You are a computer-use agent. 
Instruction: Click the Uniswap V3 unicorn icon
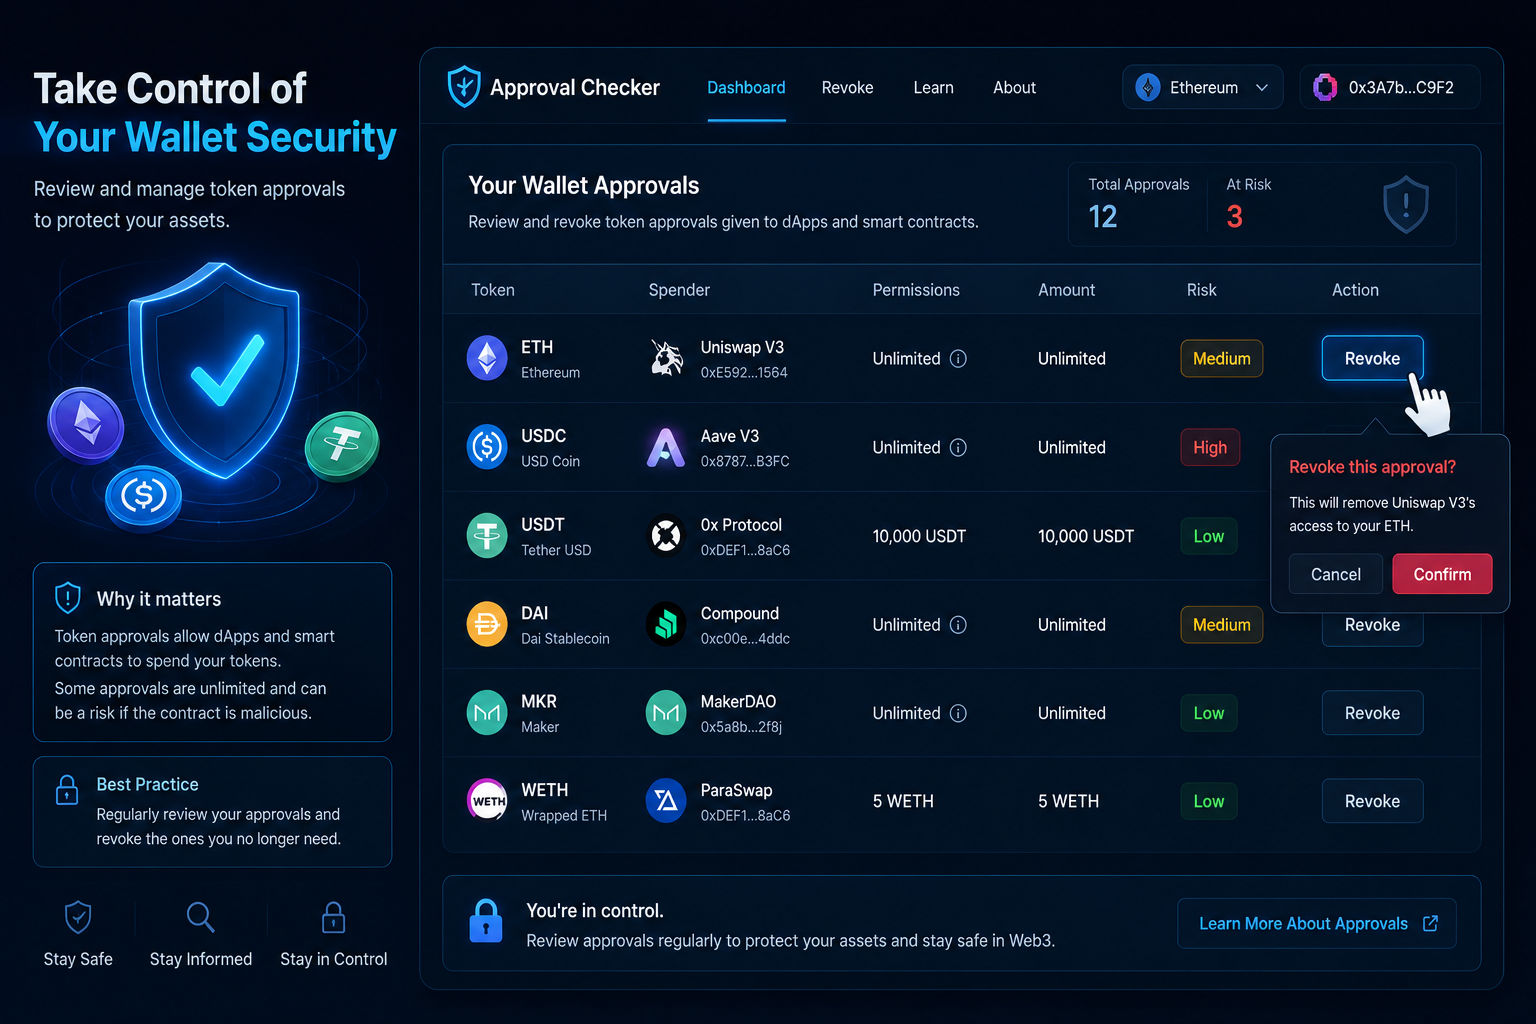point(666,358)
